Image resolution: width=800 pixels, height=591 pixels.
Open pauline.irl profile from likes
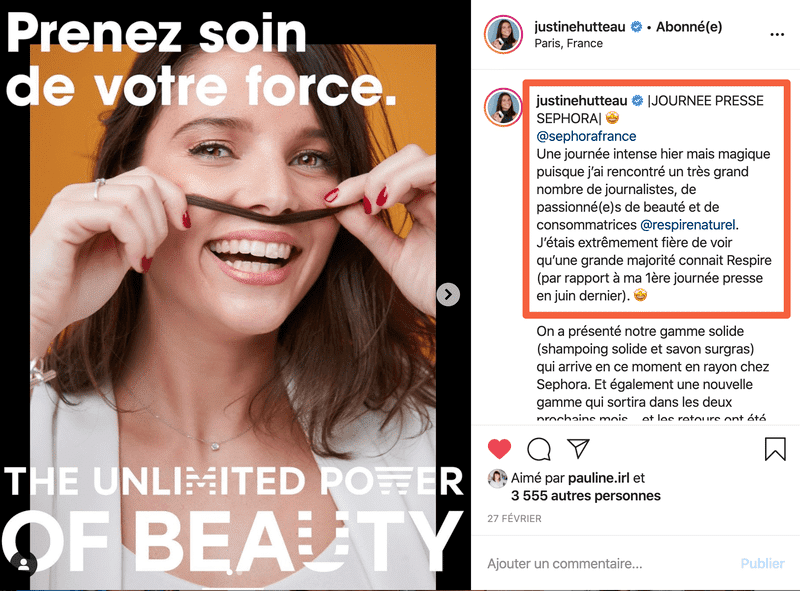tap(598, 478)
